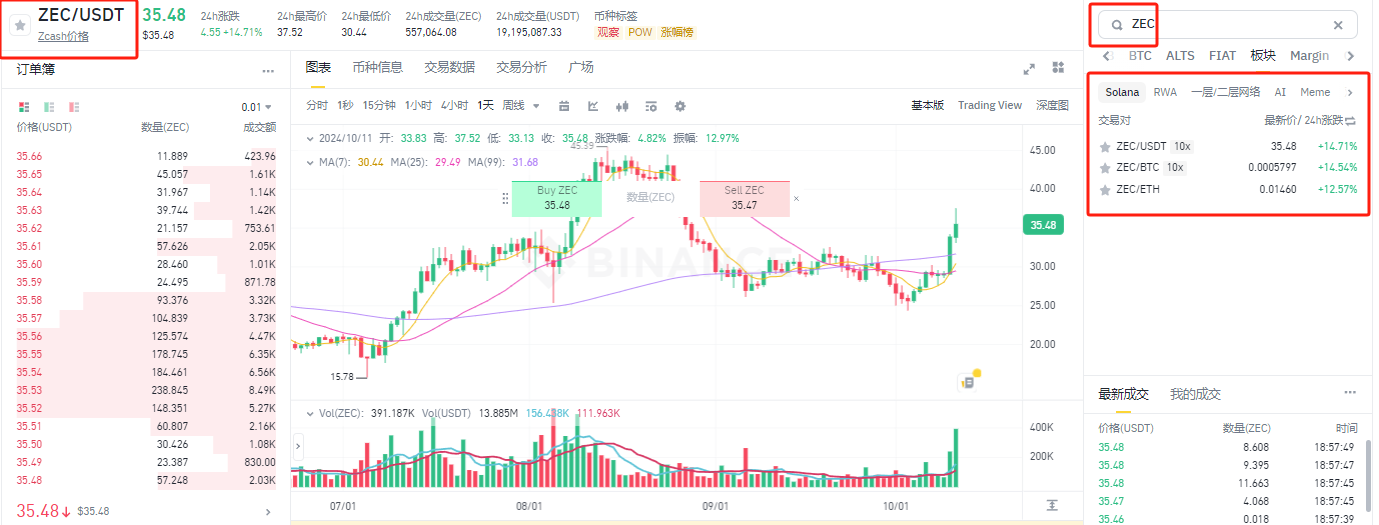Close the quick Buy/Sell chart widget
The image size is (1379, 525).
[796, 199]
